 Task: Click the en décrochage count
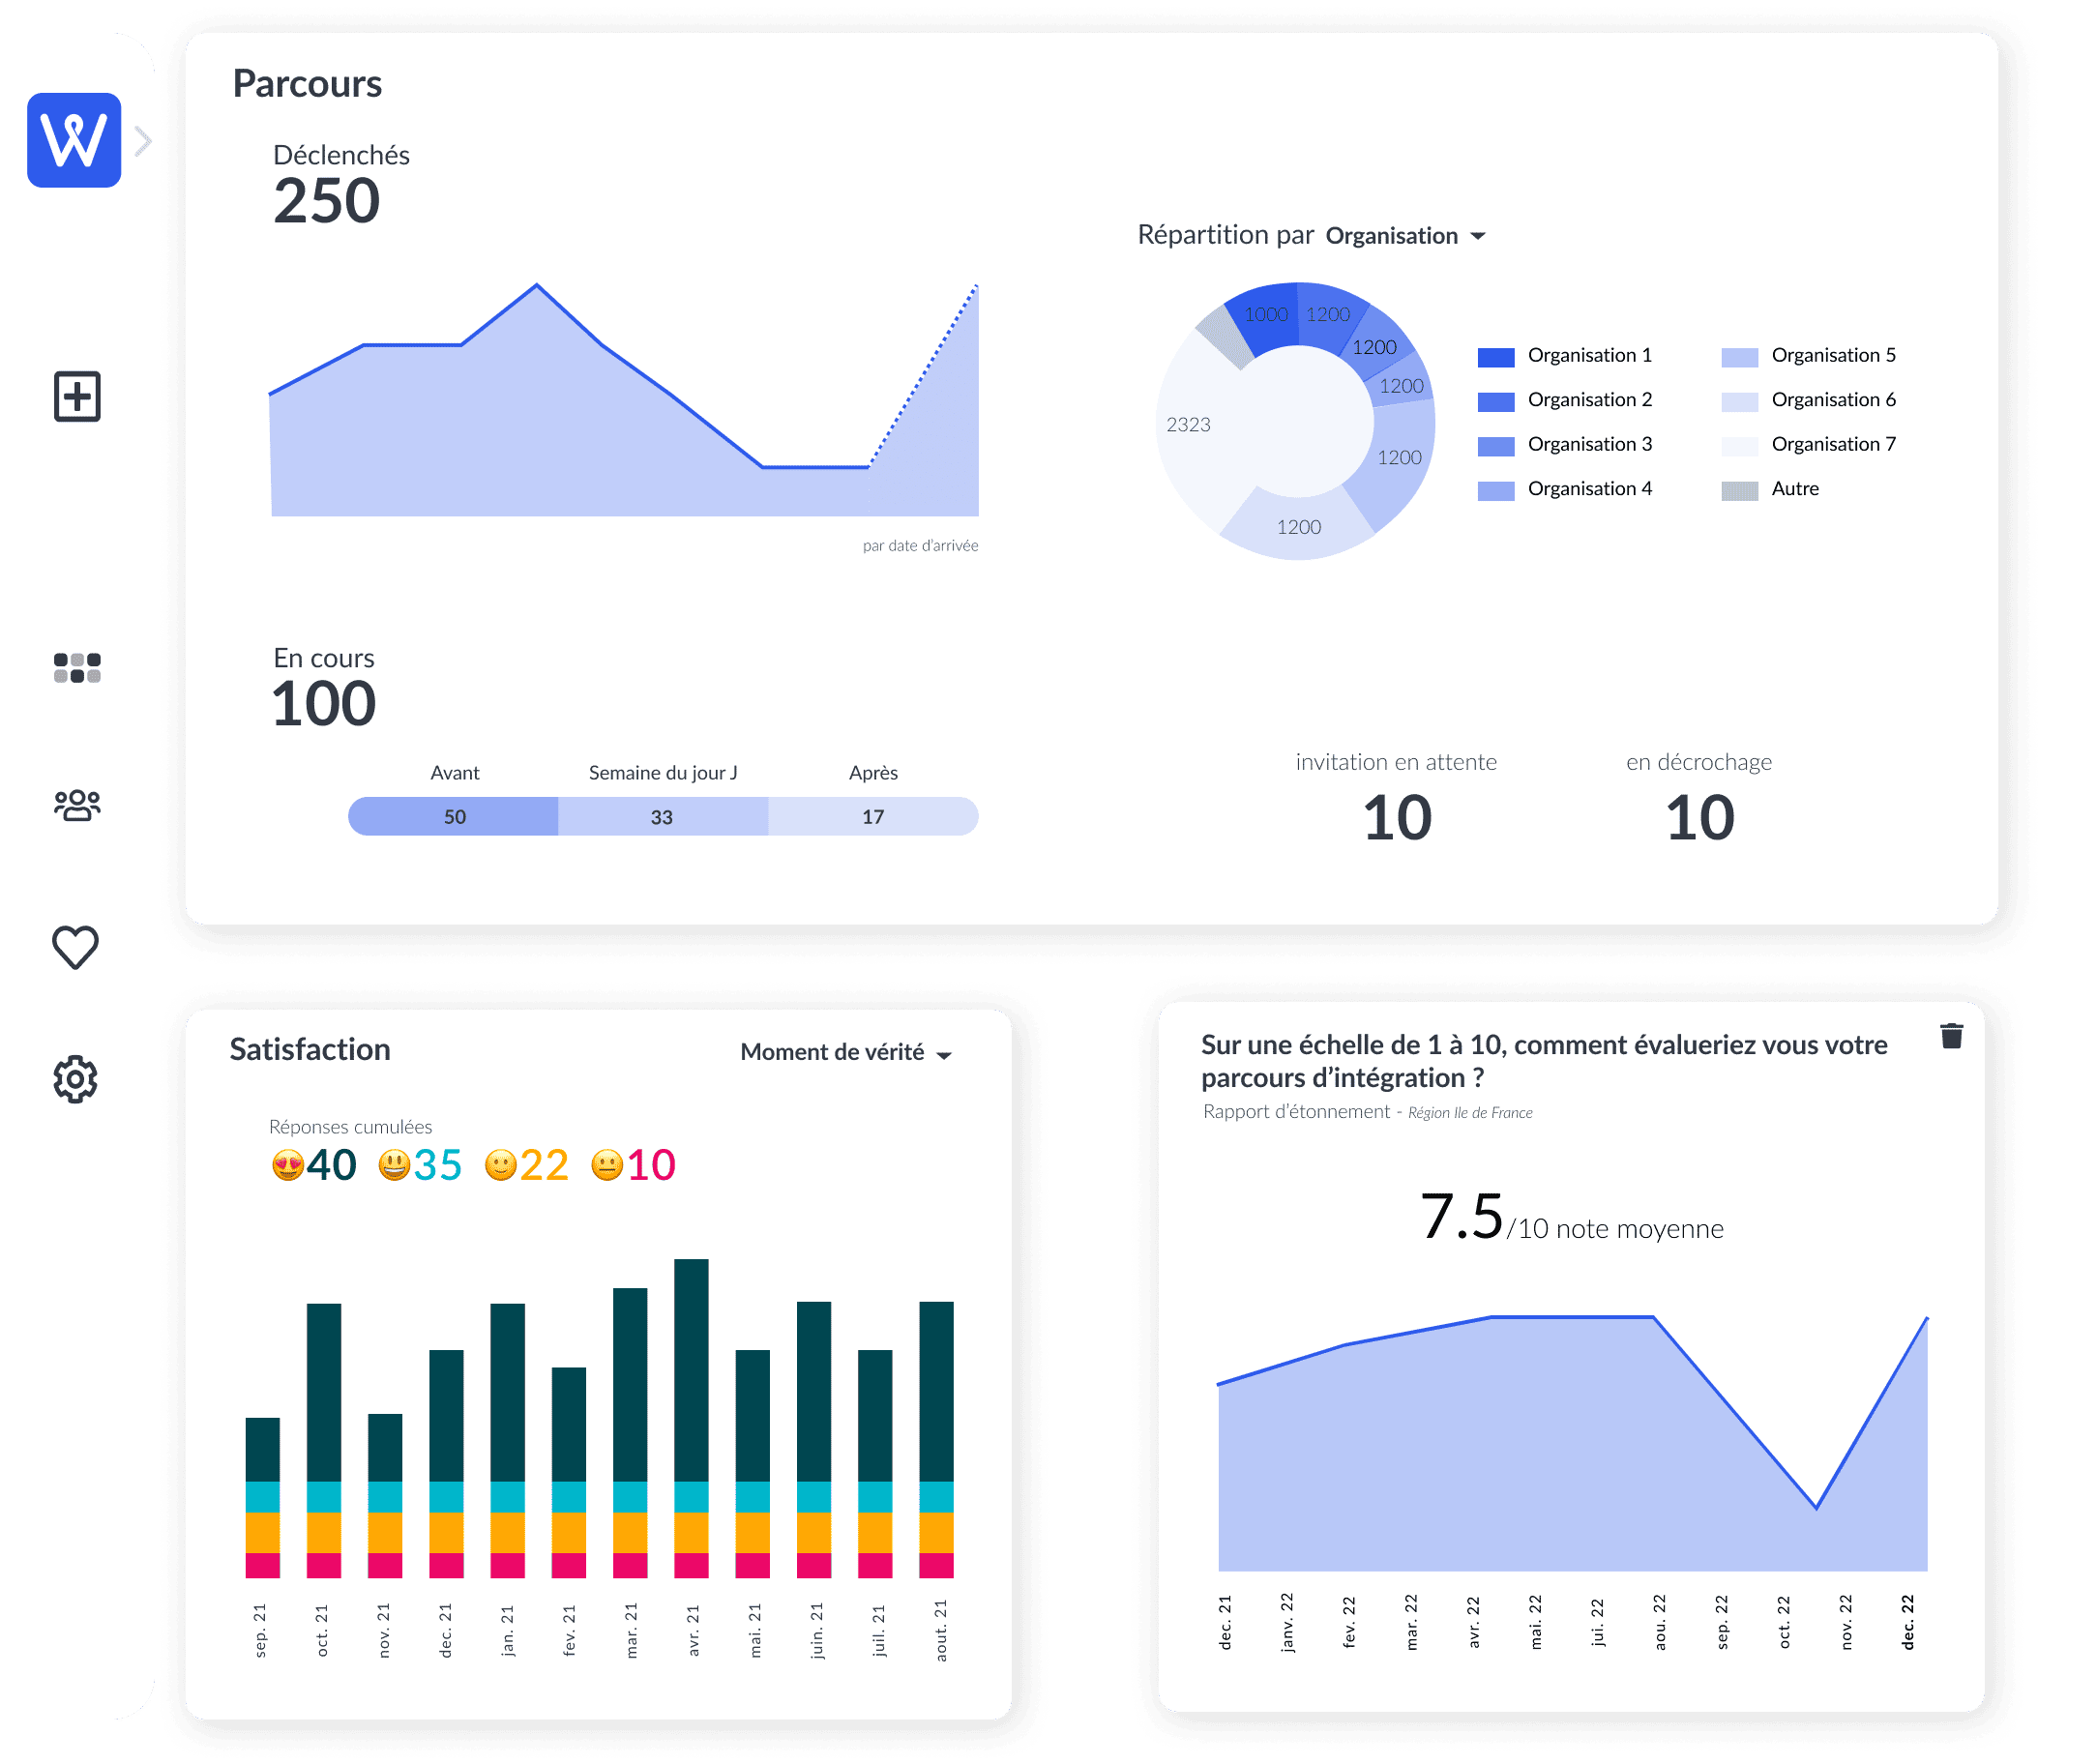1700,818
